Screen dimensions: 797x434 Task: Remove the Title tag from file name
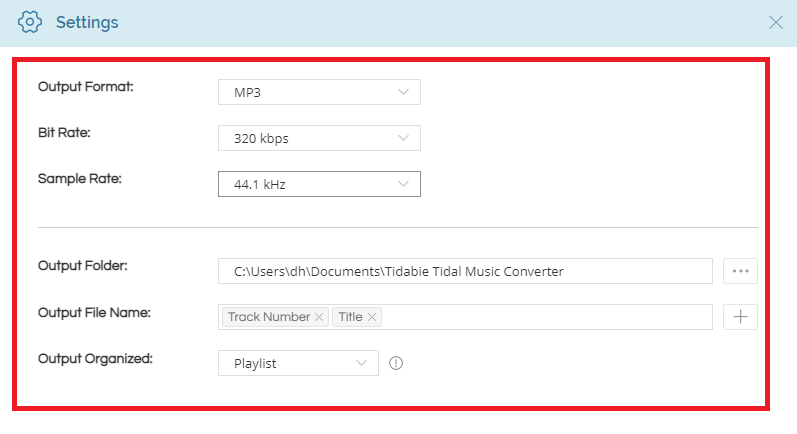click(372, 317)
